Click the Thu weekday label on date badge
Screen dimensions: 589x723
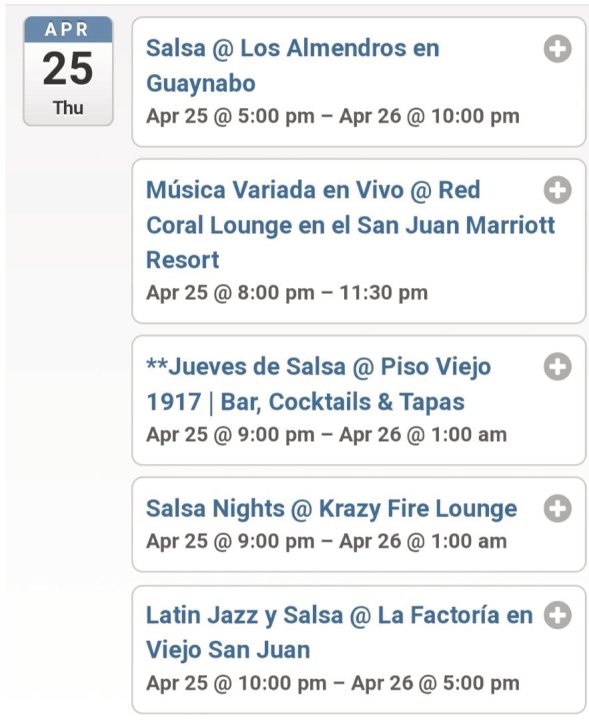click(68, 108)
